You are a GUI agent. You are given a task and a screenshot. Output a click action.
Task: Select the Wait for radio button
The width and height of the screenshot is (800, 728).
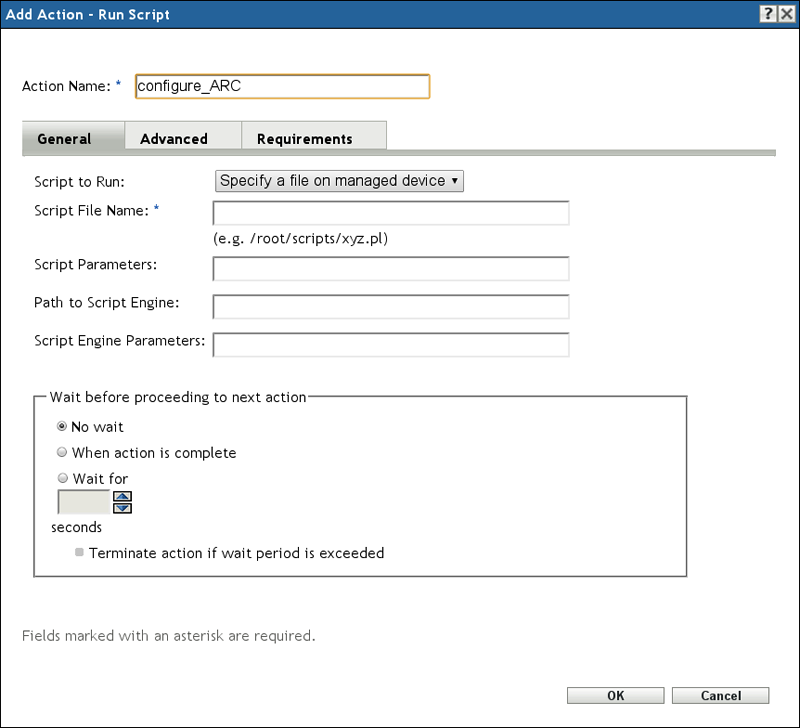(x=63, y=479)
